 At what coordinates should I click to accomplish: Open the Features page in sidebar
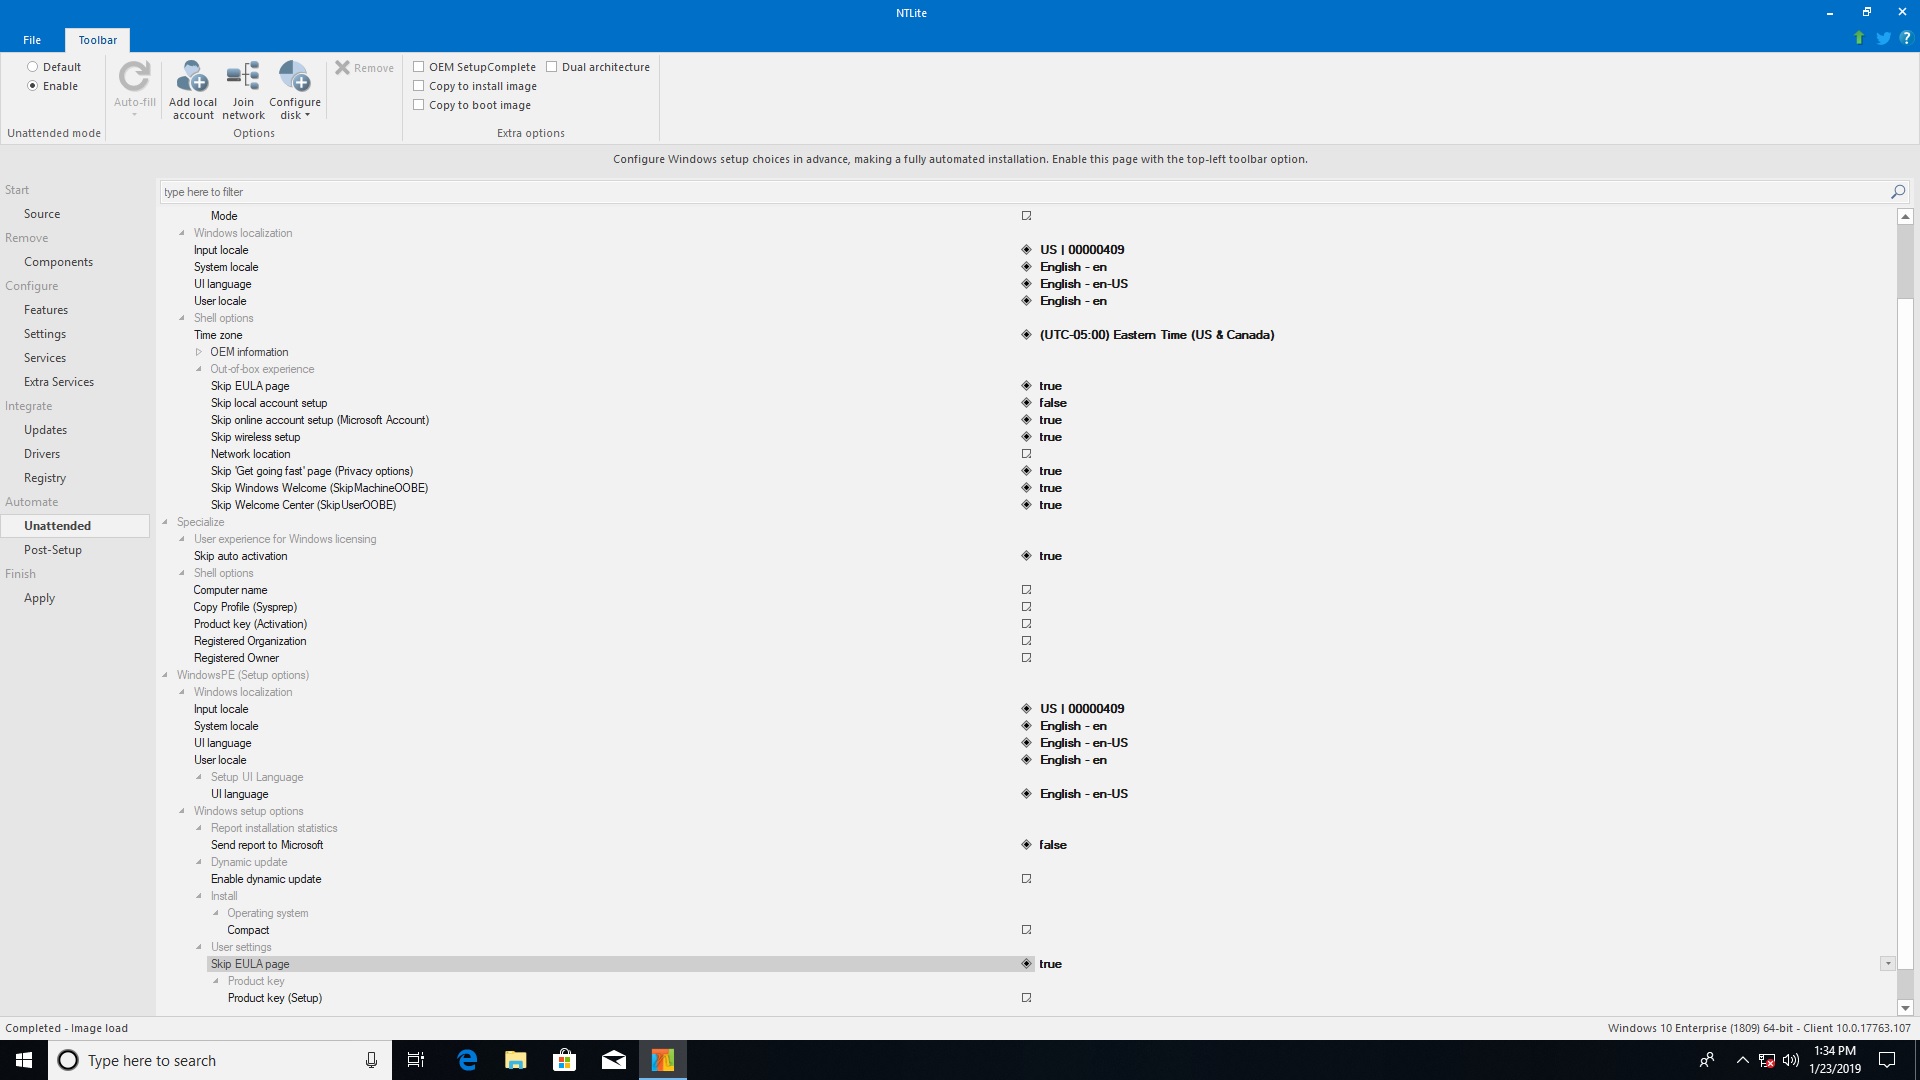coord(46,310)
